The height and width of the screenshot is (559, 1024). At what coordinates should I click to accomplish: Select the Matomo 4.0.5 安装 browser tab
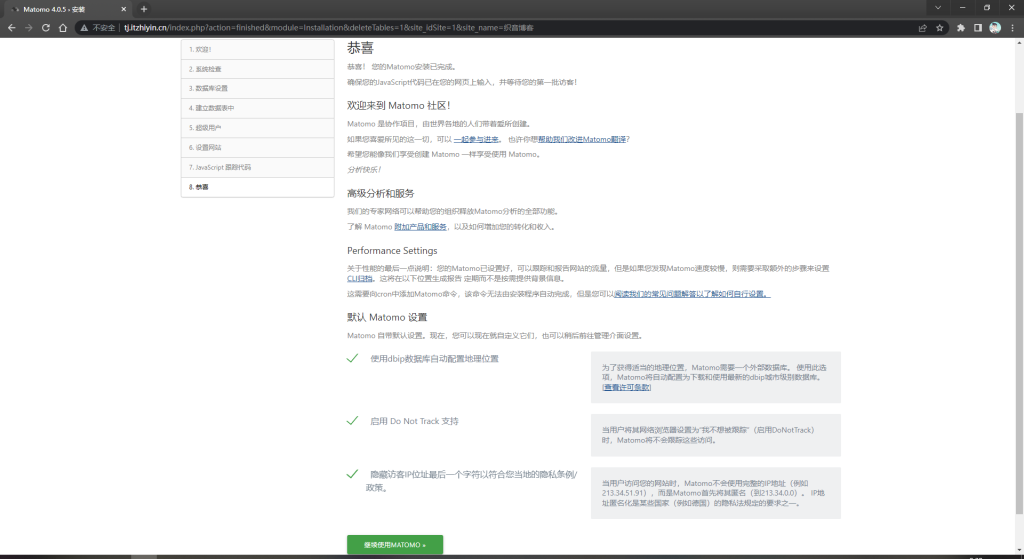[68, 9]
